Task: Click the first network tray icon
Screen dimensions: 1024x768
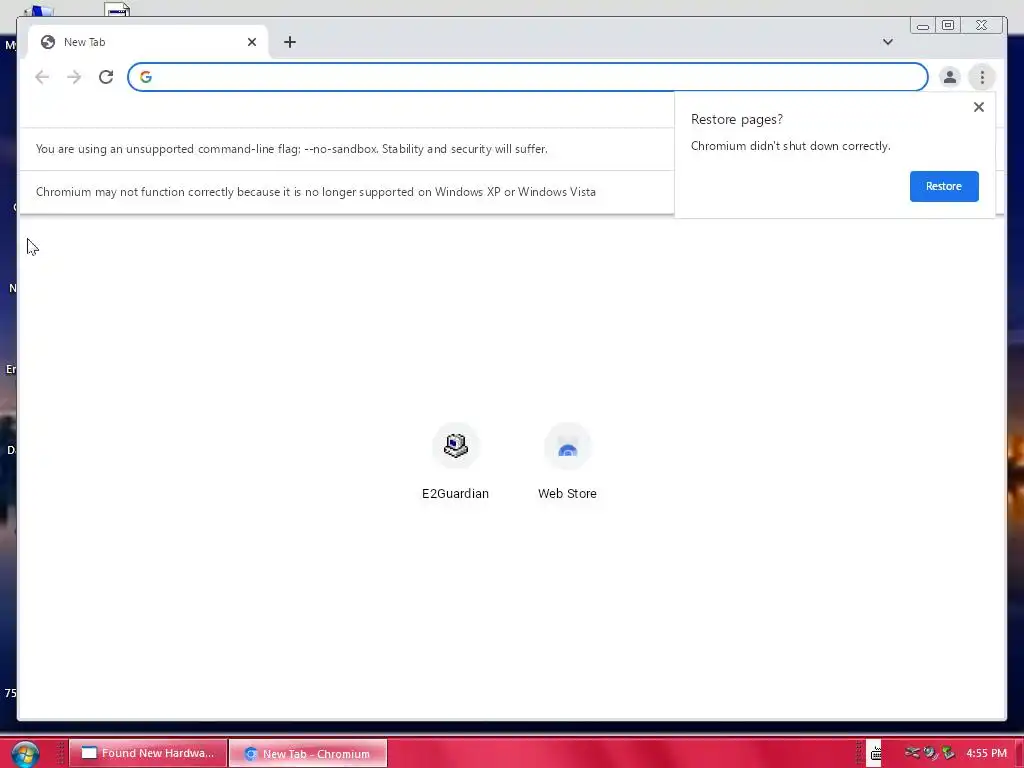Action: tap(912, 753)
